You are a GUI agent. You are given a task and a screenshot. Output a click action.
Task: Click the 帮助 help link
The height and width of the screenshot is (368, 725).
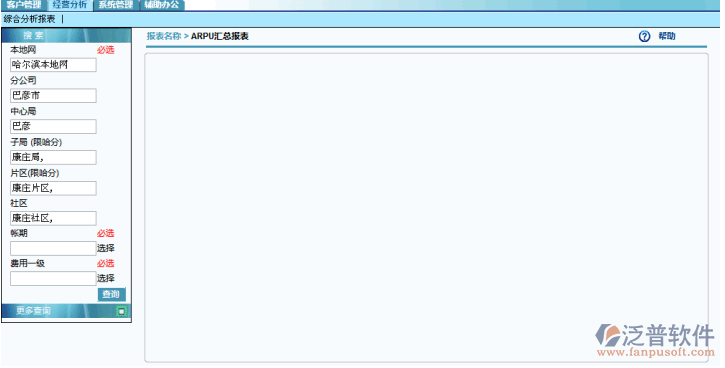tap(667, 36)
